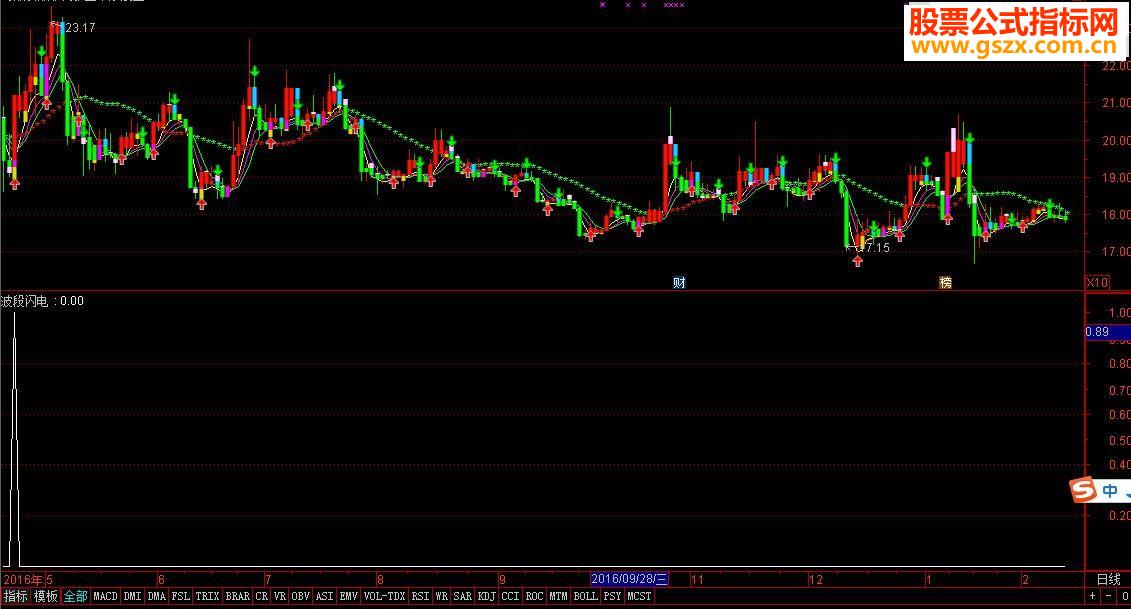The height and width of the screenshot is (609, 1131).
Task: Switch to the ASI indicator
Action: [325, 597]
